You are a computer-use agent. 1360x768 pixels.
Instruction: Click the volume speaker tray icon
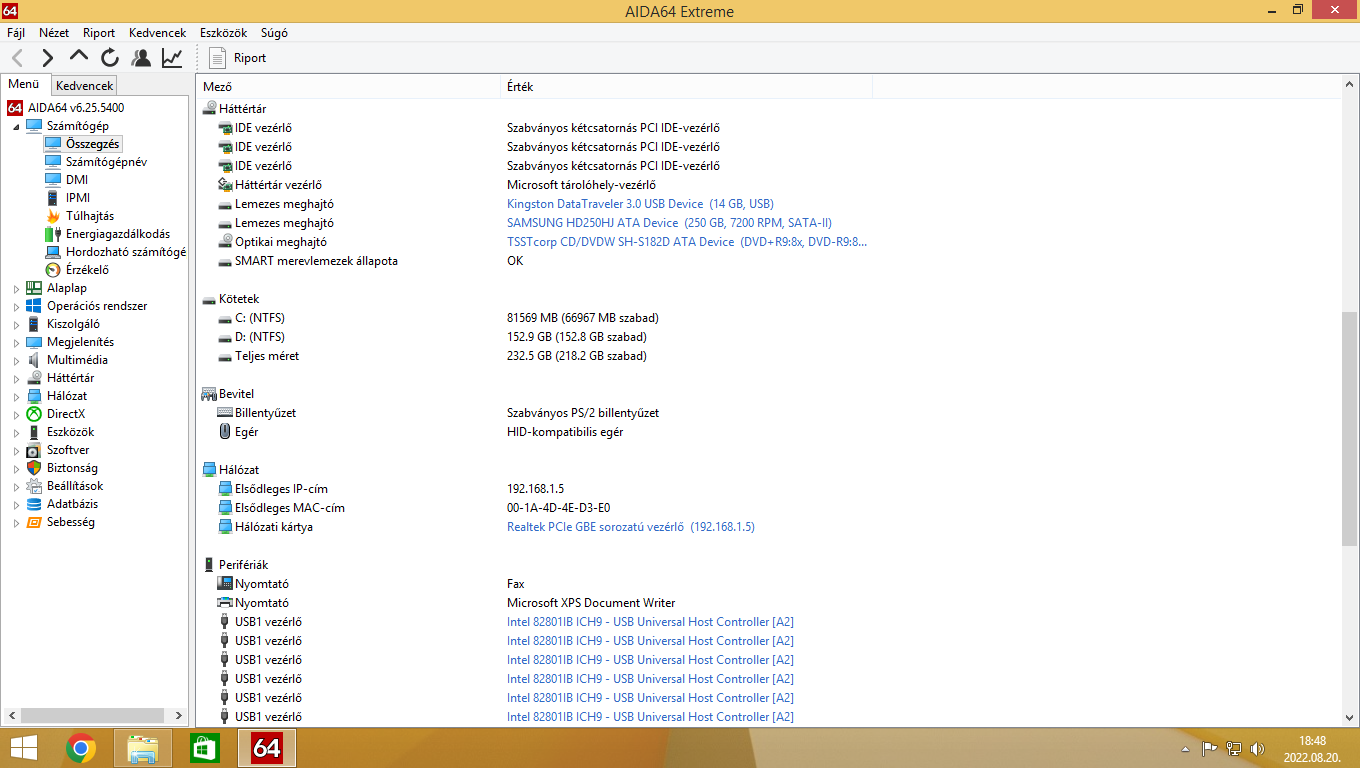coord(1258,748)
